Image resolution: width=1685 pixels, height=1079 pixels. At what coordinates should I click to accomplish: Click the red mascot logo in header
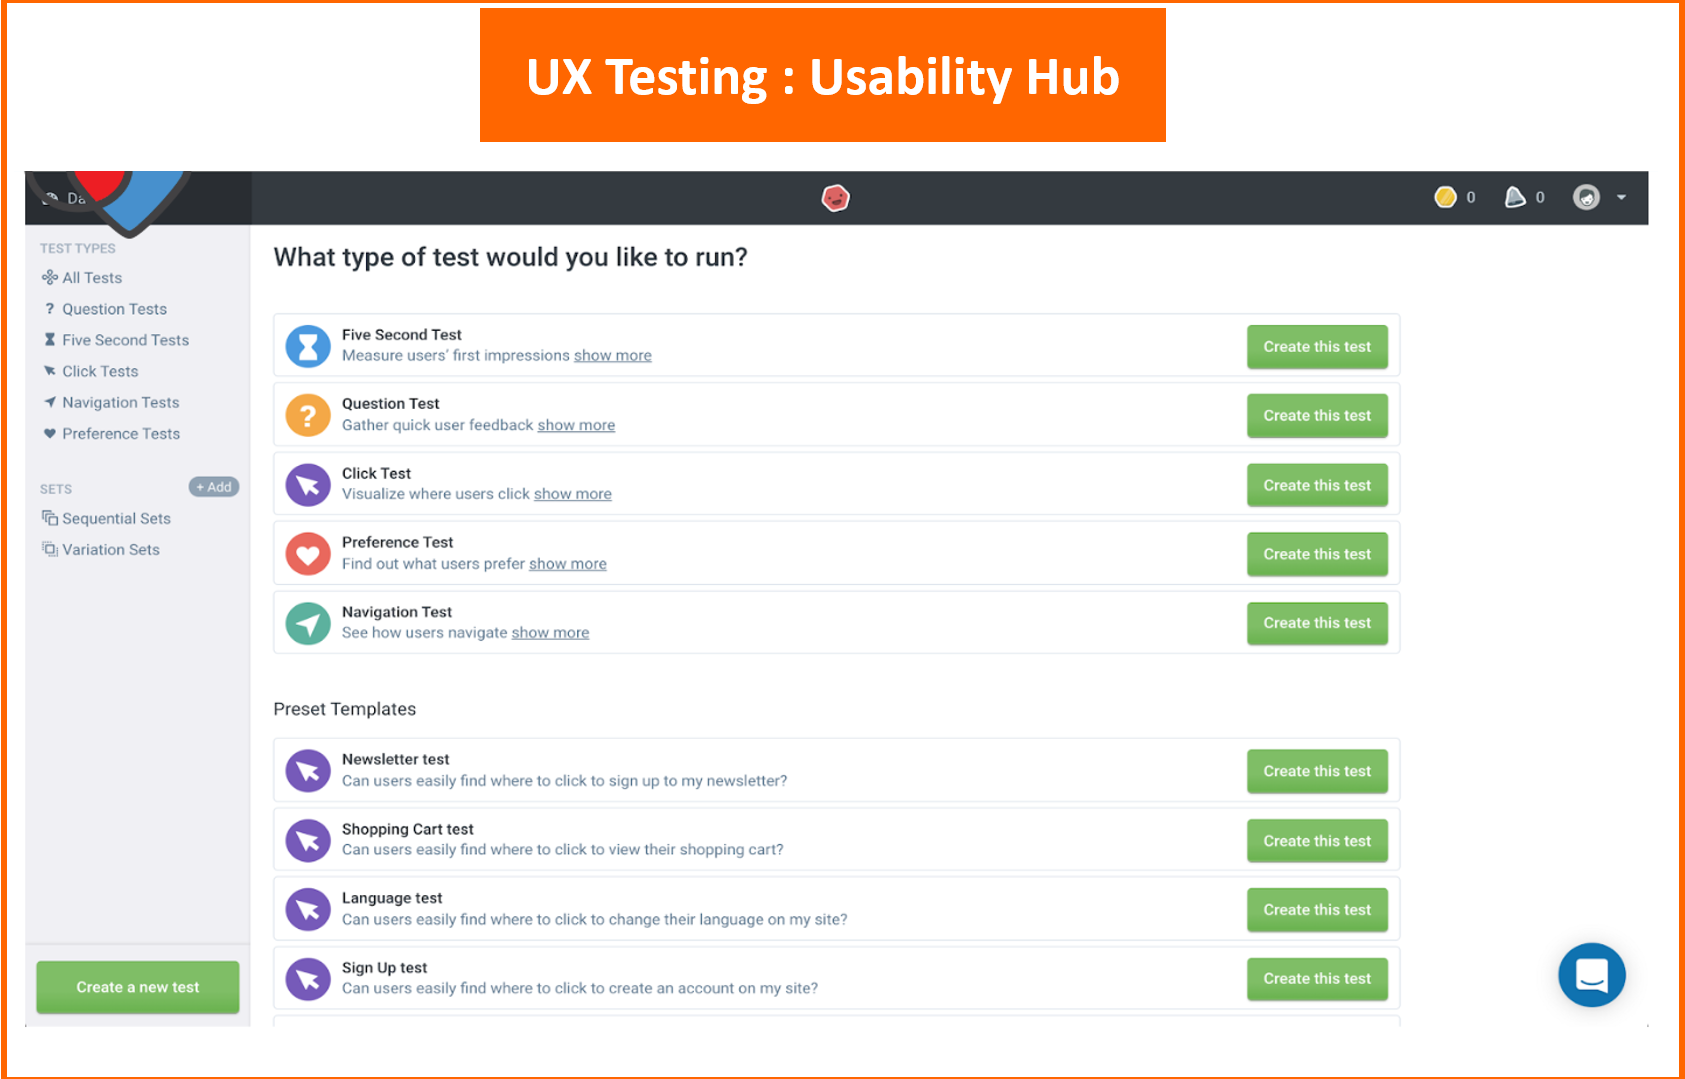pos(835,198)
